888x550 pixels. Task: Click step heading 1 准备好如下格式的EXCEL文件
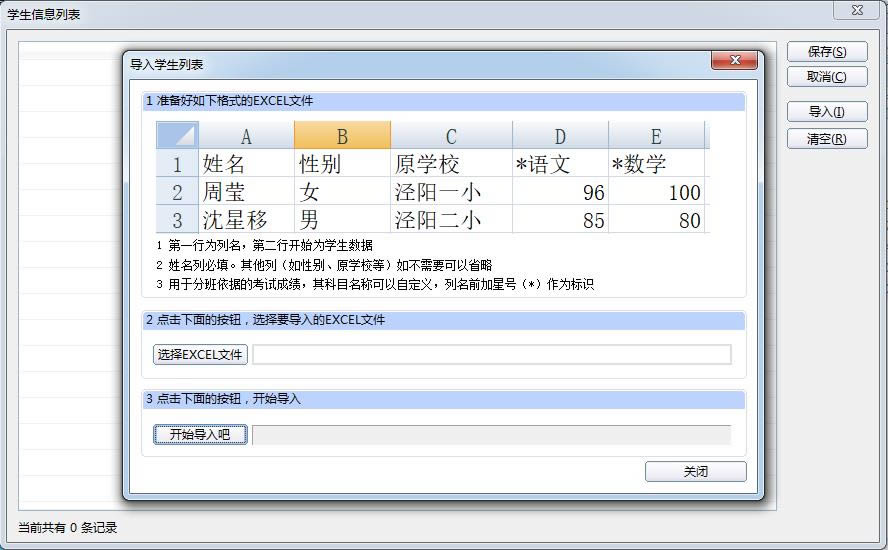[x=229, y=101]
